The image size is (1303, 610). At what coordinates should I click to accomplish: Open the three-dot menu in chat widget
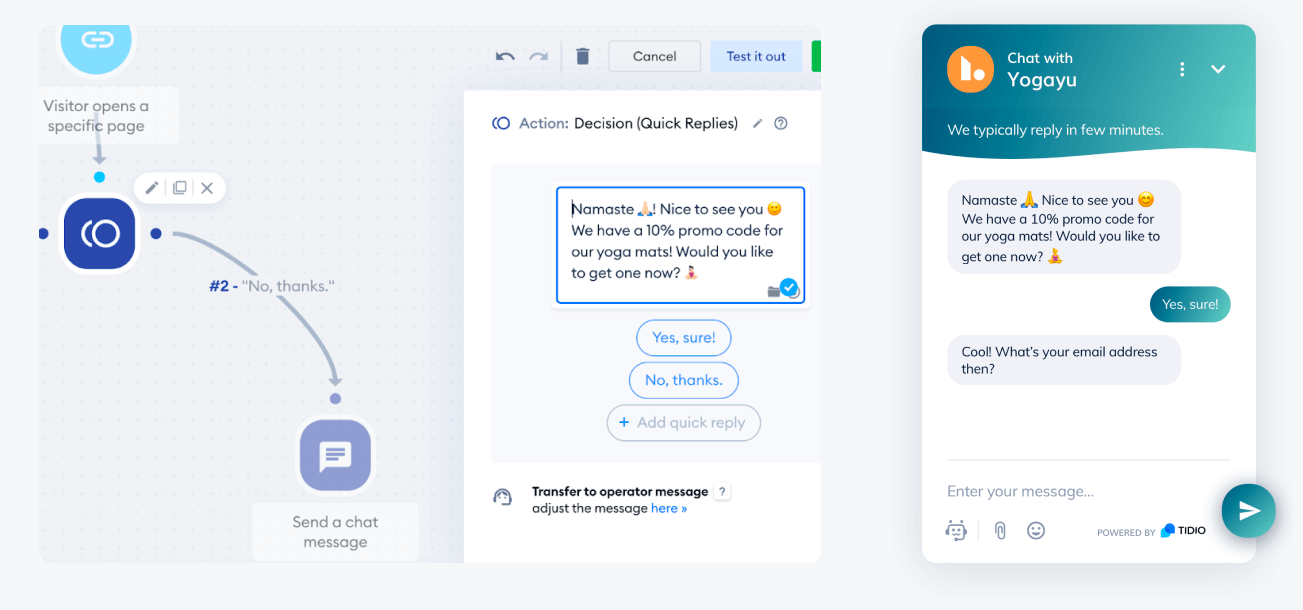[x=1182, y=69]
